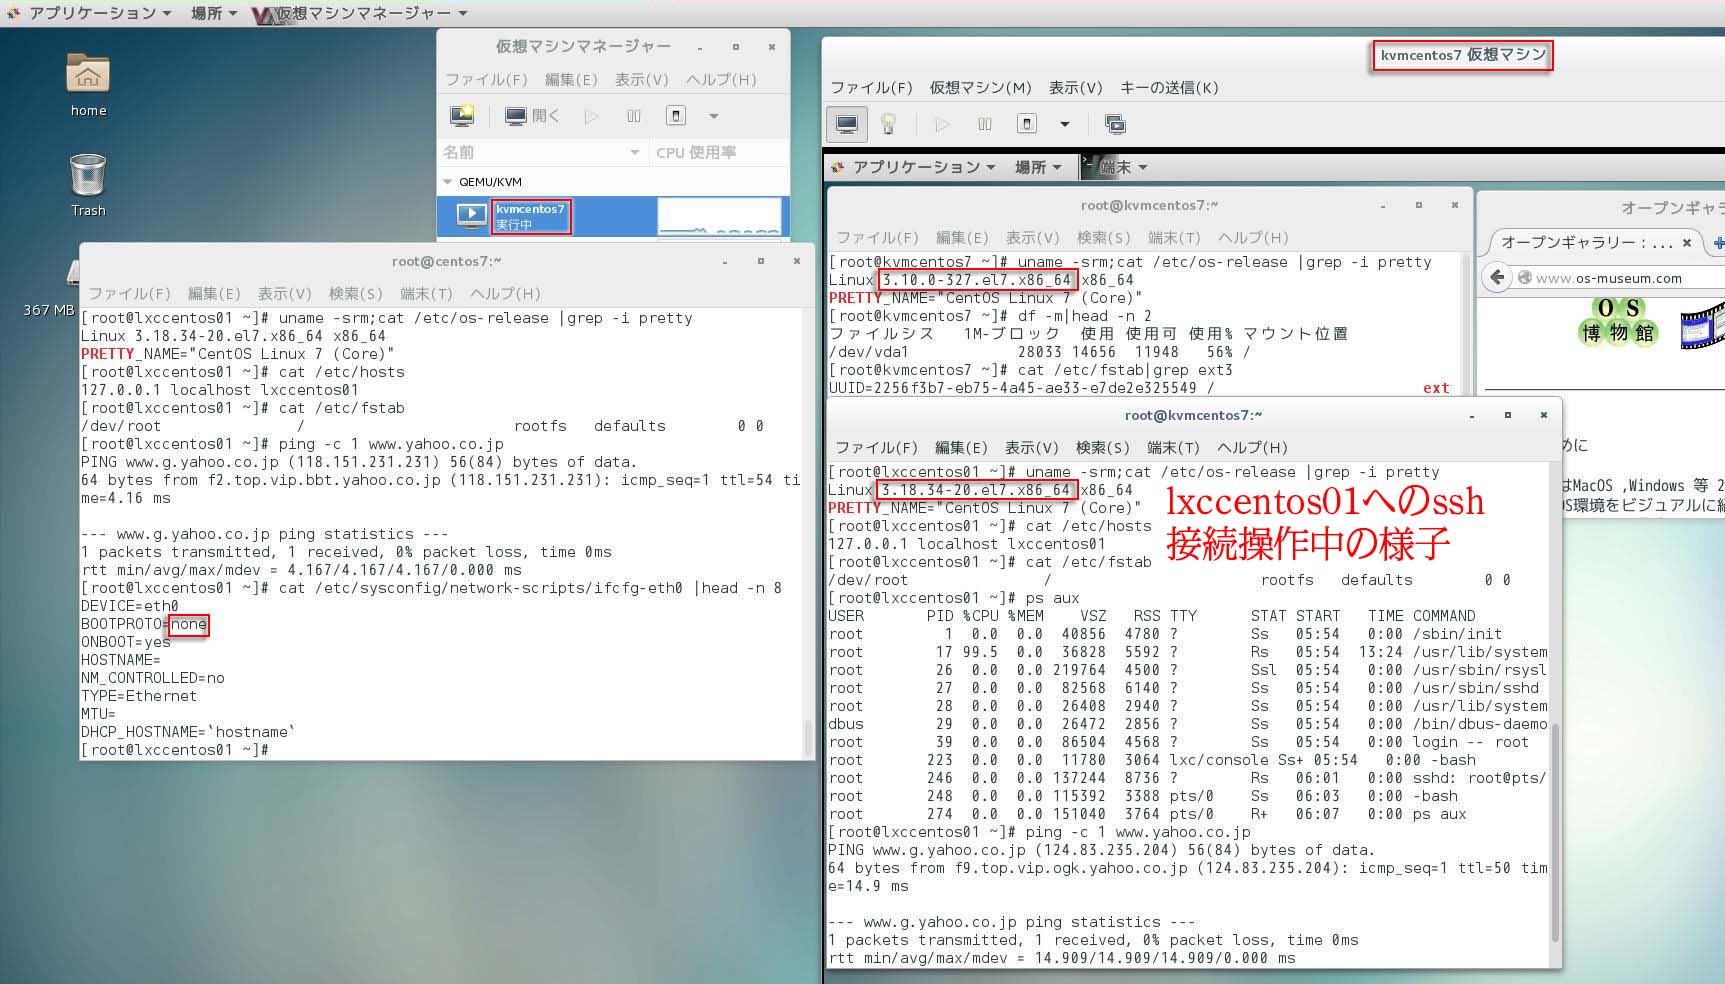Click the 開く (open) monitor button in Virtual Machine Manager

tap(532, 116)
